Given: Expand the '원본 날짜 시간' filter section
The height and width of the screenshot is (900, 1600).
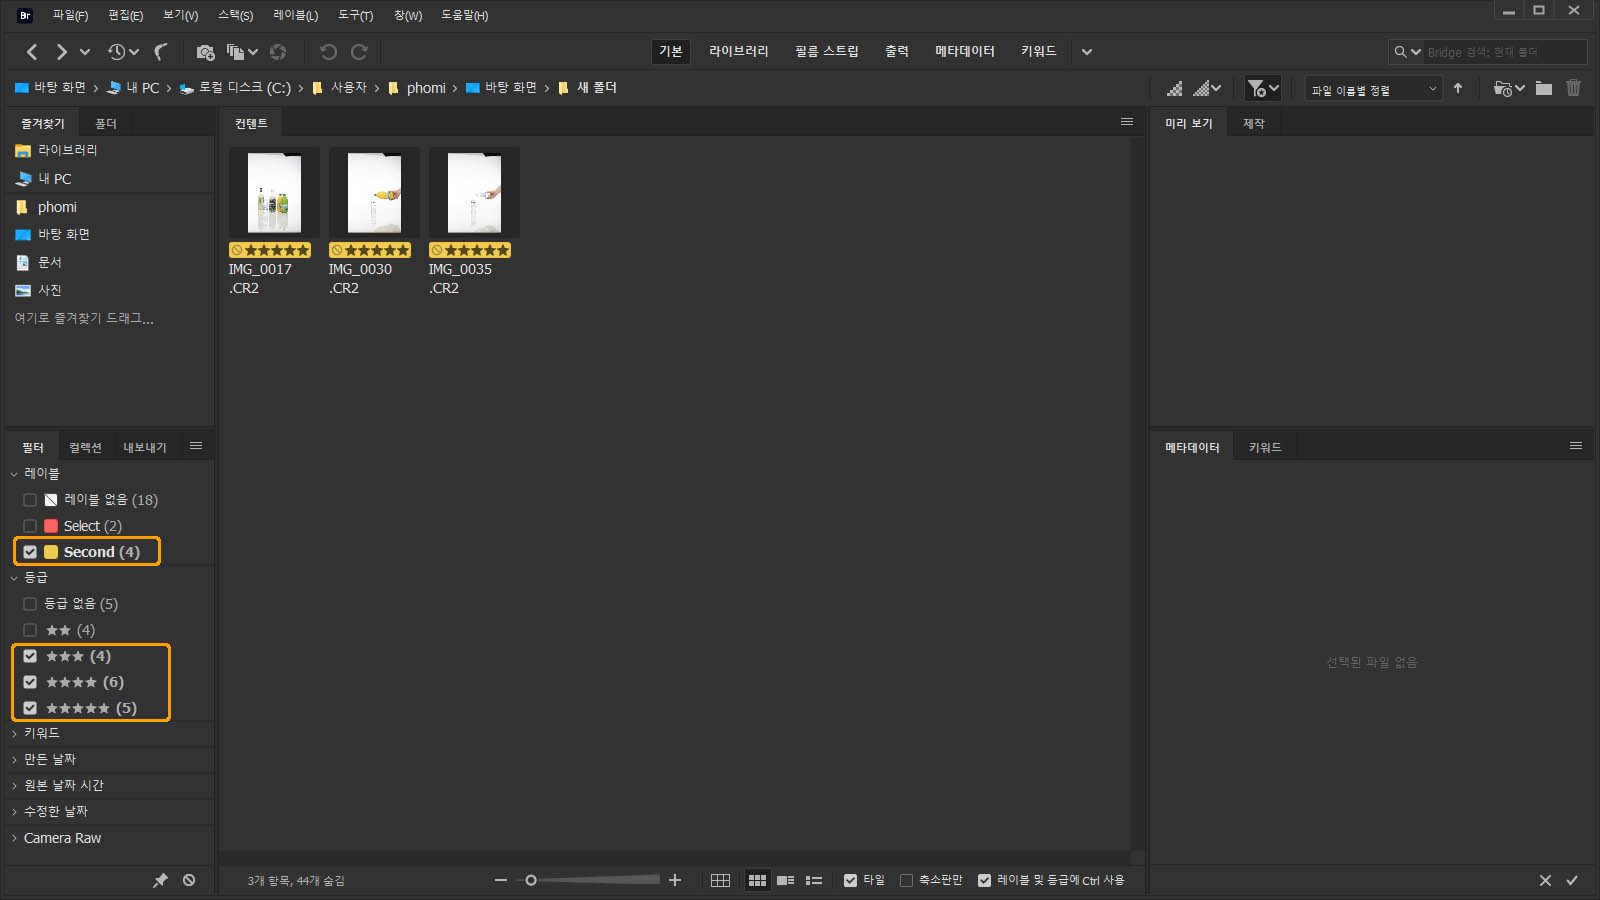Looking at the screenshot, I should coord(14,786).
